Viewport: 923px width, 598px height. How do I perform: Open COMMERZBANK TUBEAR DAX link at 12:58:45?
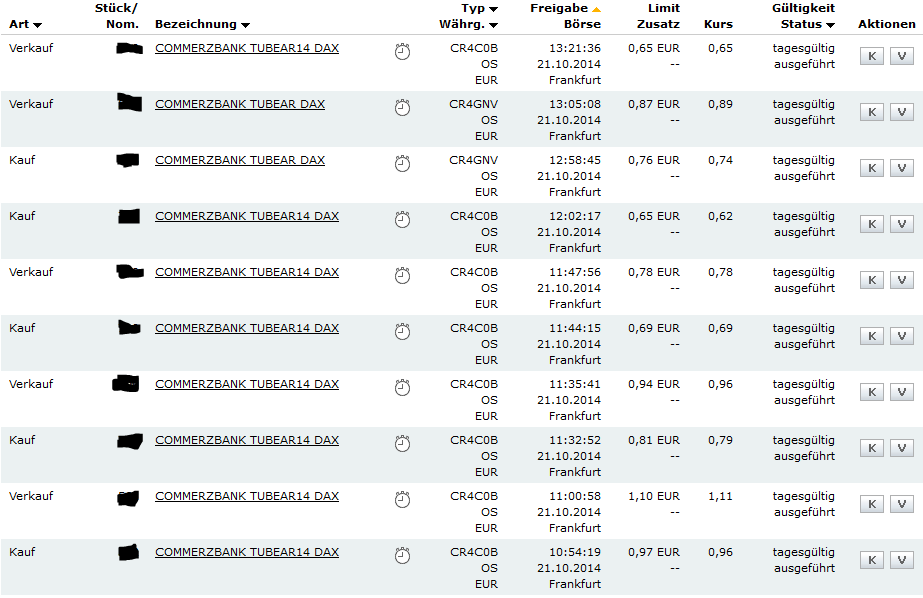tap(240, 160)
